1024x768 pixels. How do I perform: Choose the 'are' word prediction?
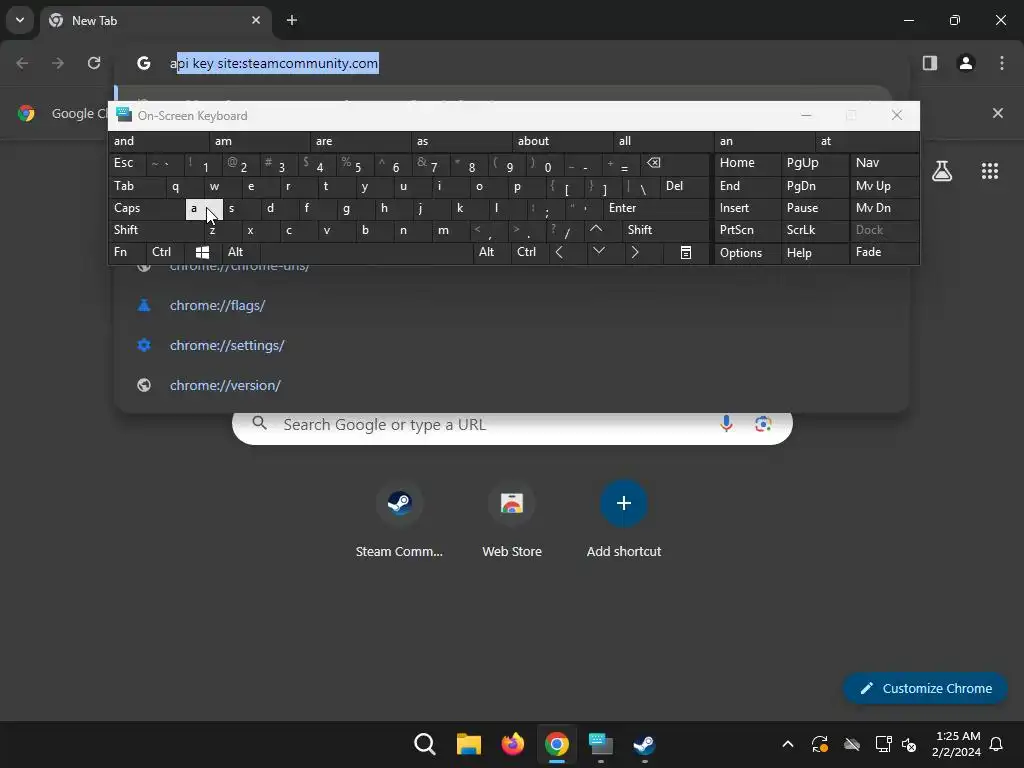pyautogui.click(x=361, y=141)
